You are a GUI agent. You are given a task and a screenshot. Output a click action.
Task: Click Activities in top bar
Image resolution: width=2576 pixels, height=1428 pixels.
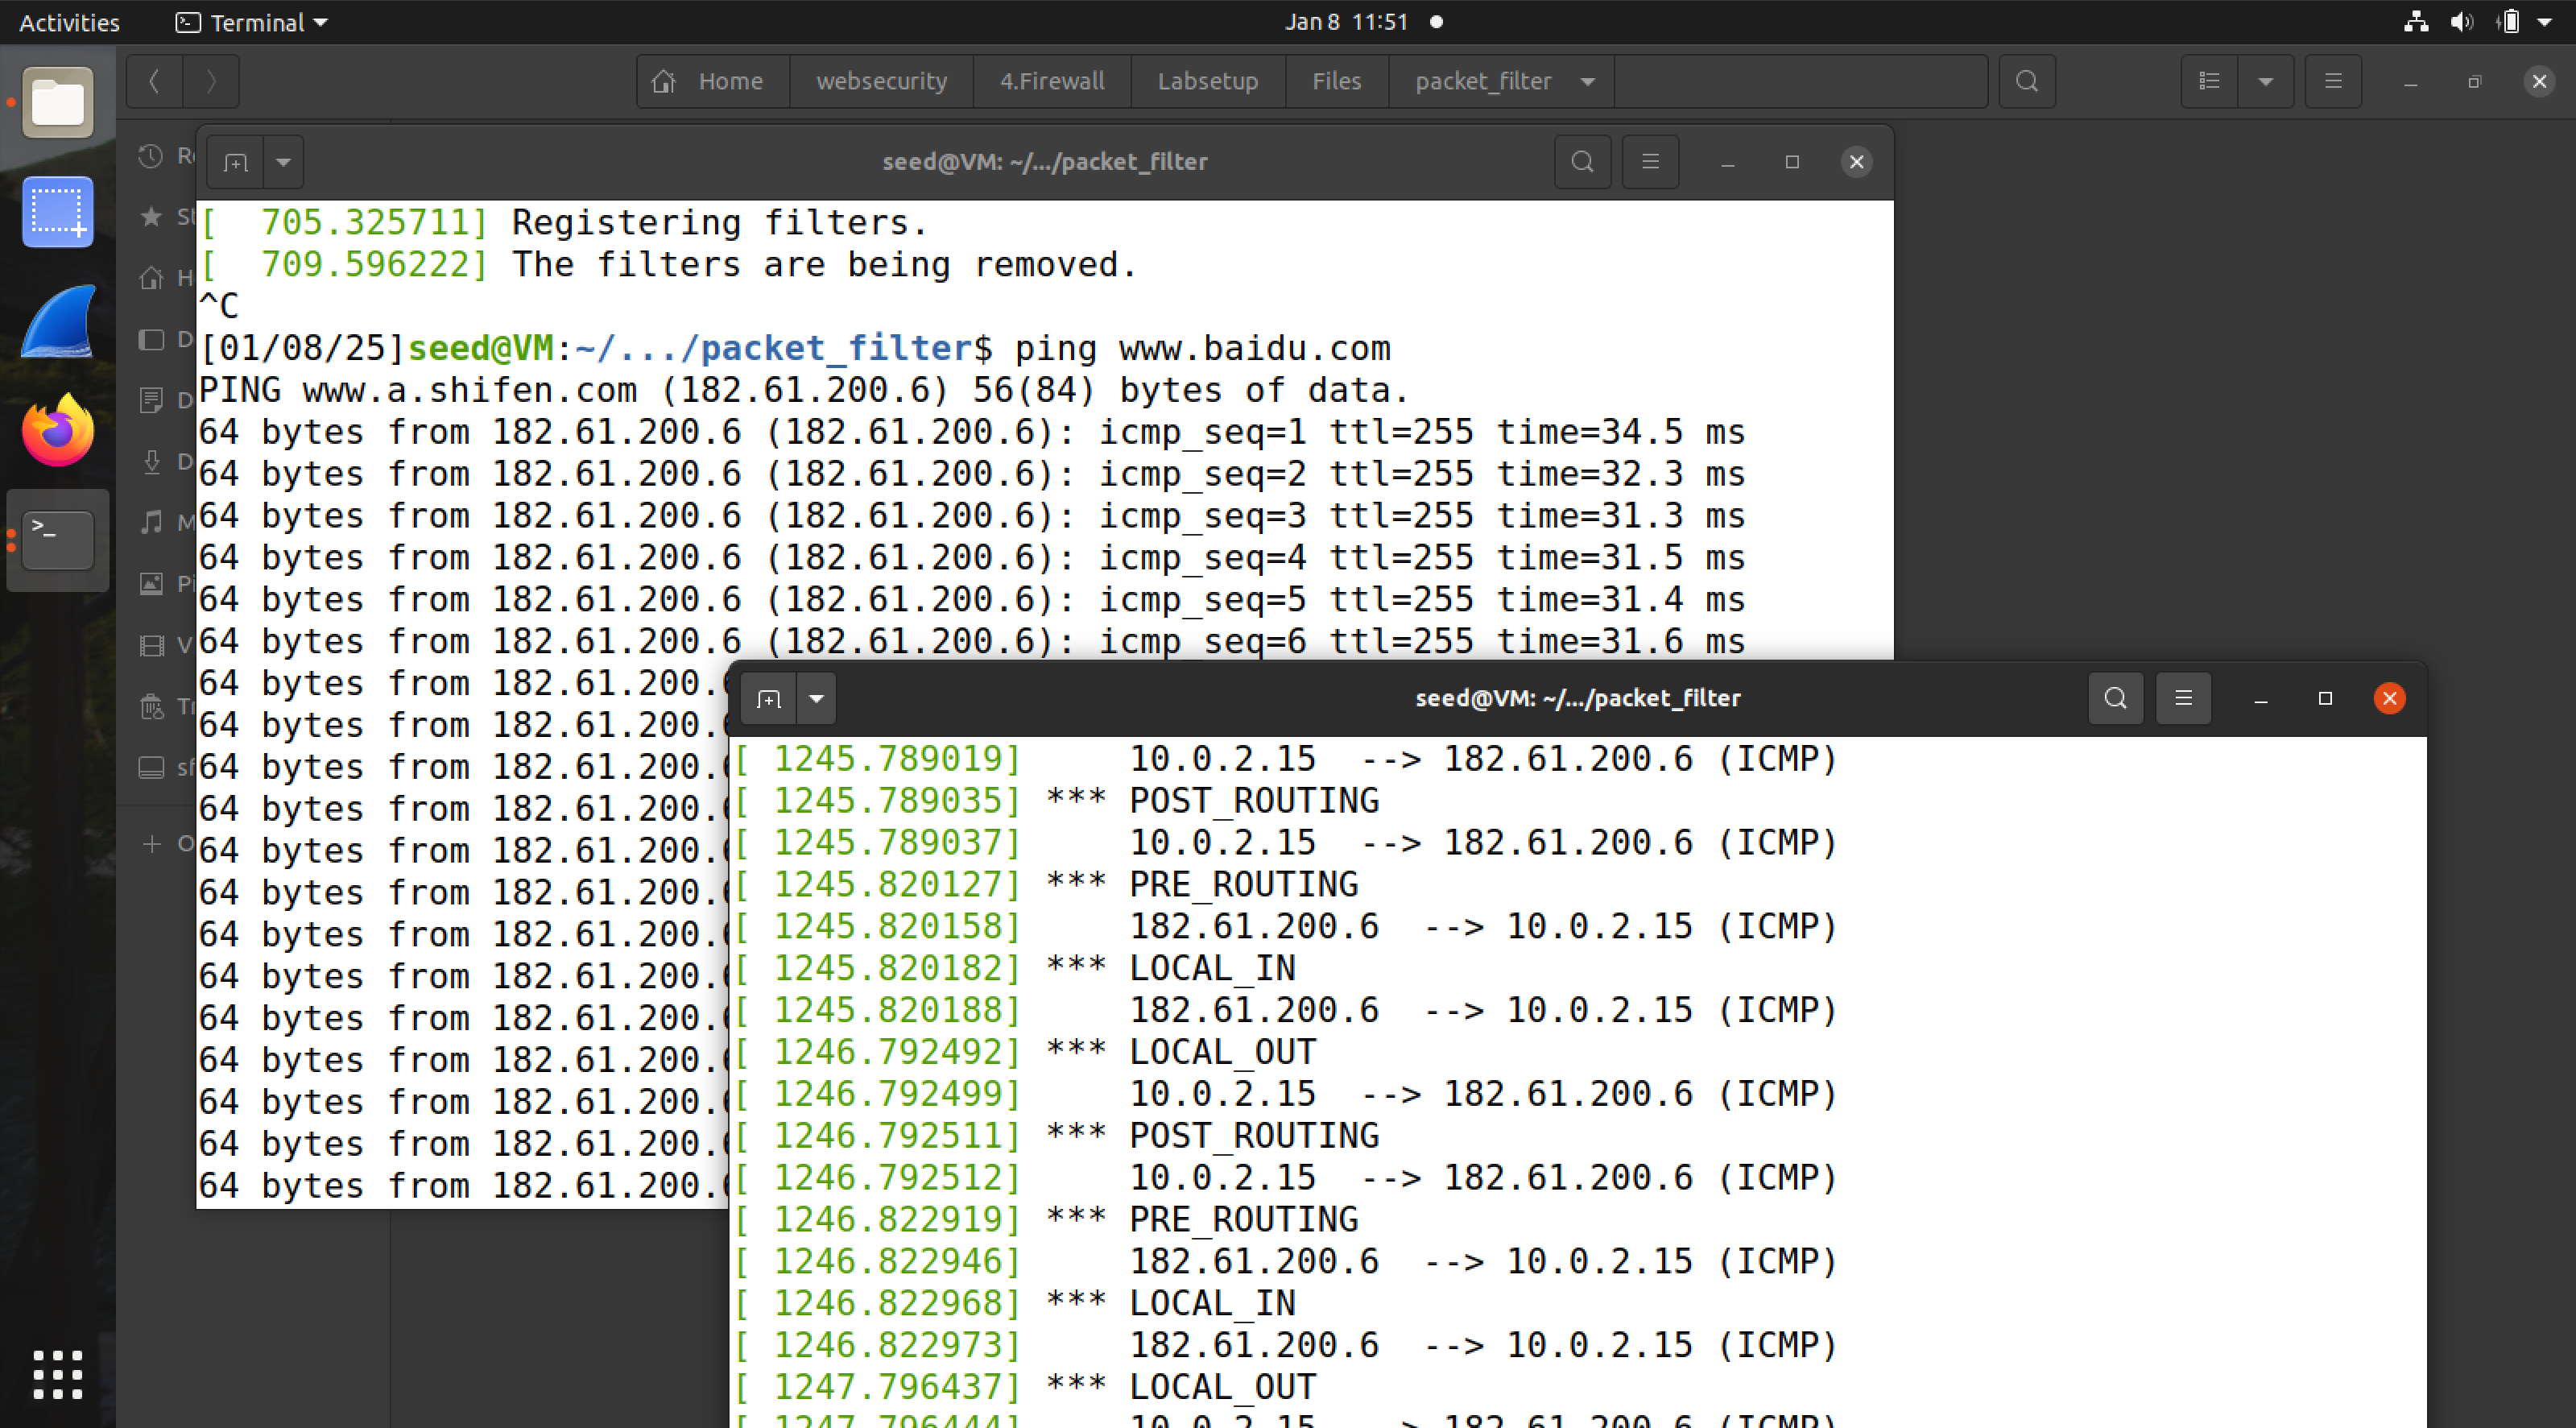click(69, 22)
